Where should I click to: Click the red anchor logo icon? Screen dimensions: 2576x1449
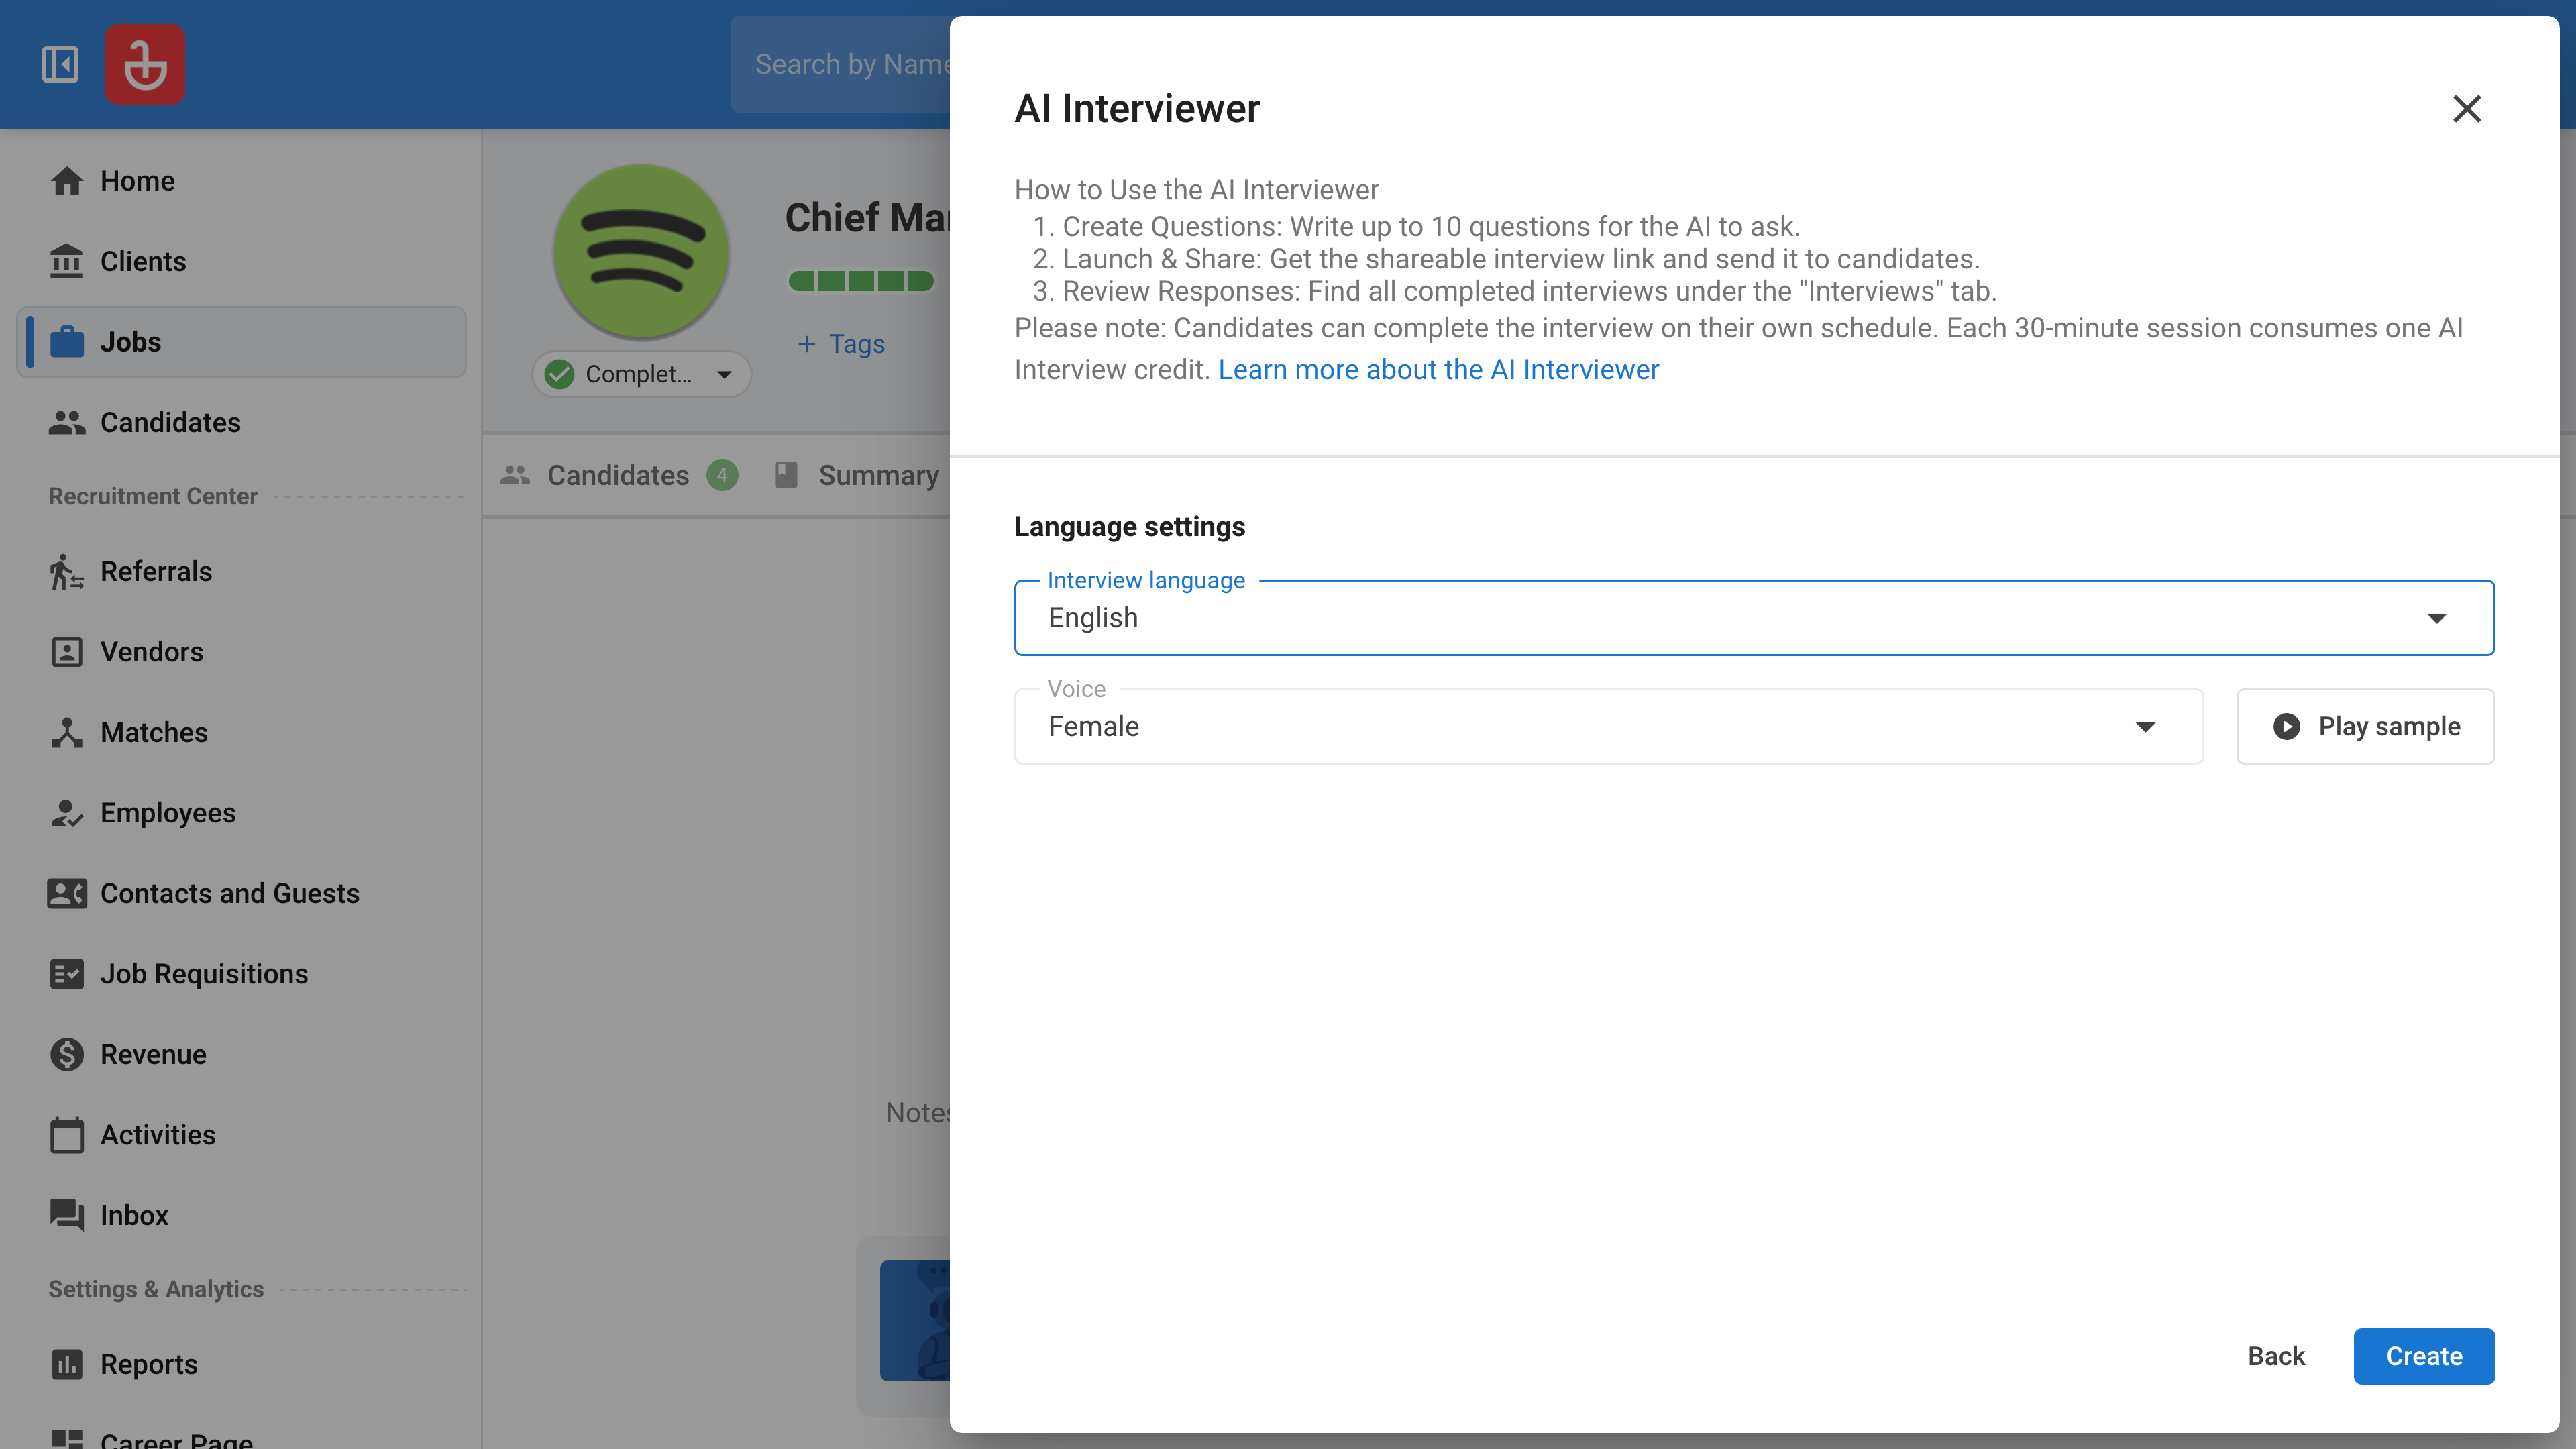pos(145,65)
